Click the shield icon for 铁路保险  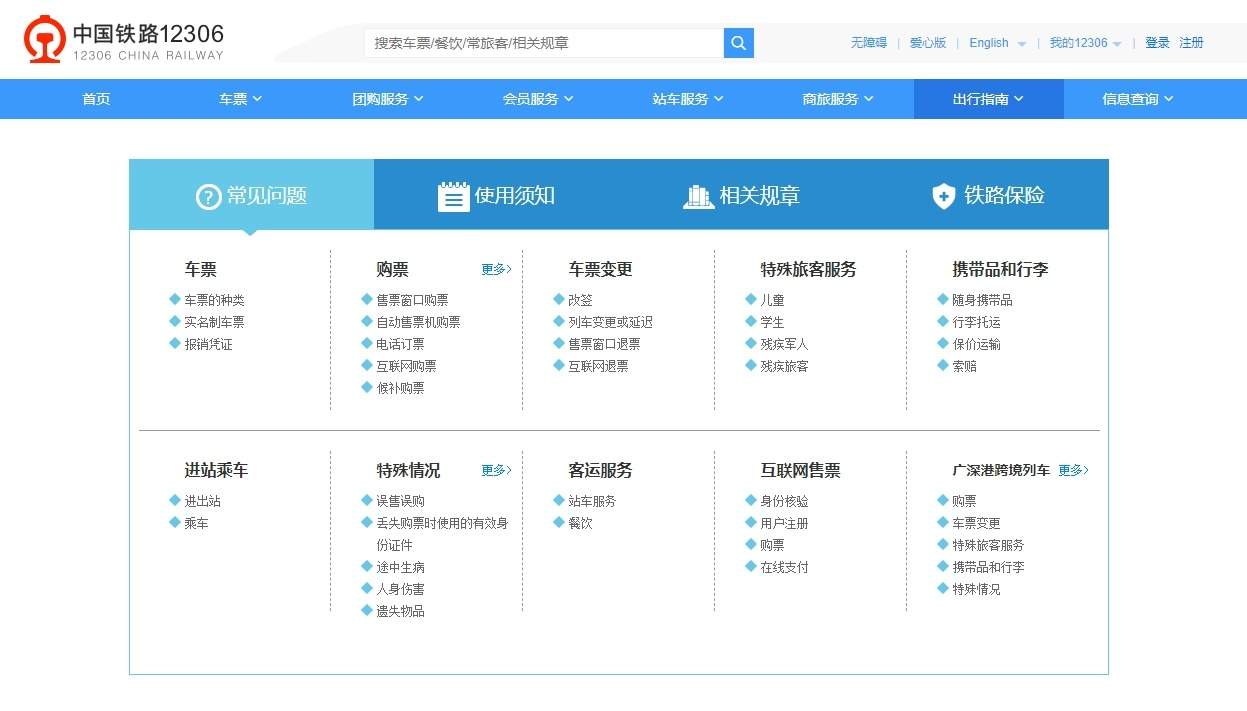point(943,197)
